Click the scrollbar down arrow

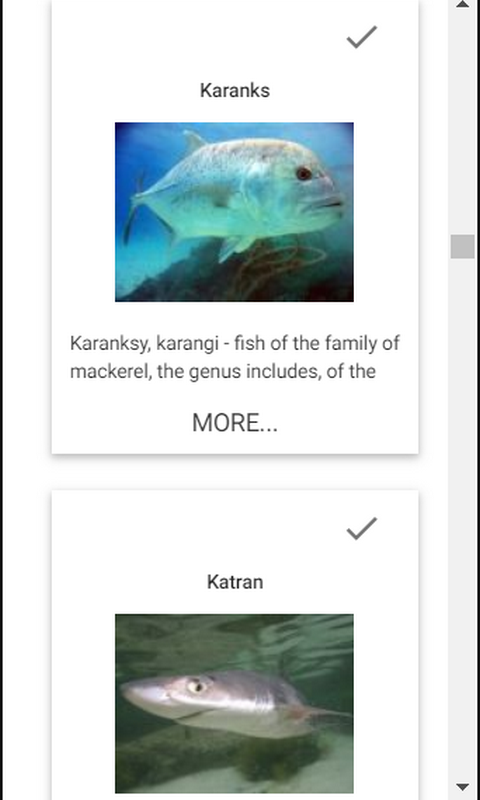tap(463, 787)
